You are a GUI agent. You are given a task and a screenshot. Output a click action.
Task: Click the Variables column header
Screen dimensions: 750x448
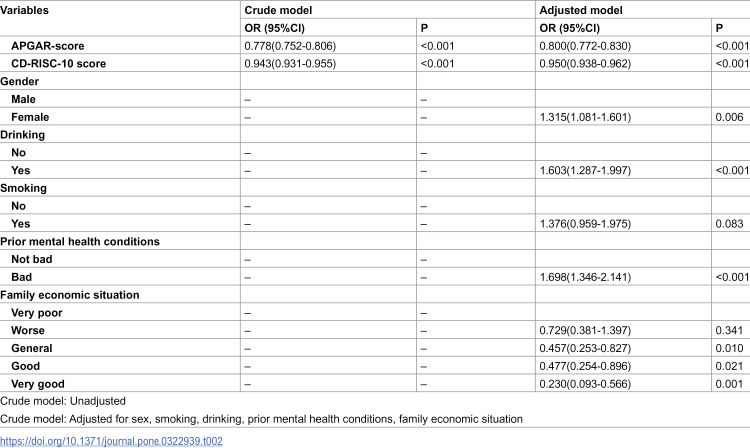(x=24, y=10)
